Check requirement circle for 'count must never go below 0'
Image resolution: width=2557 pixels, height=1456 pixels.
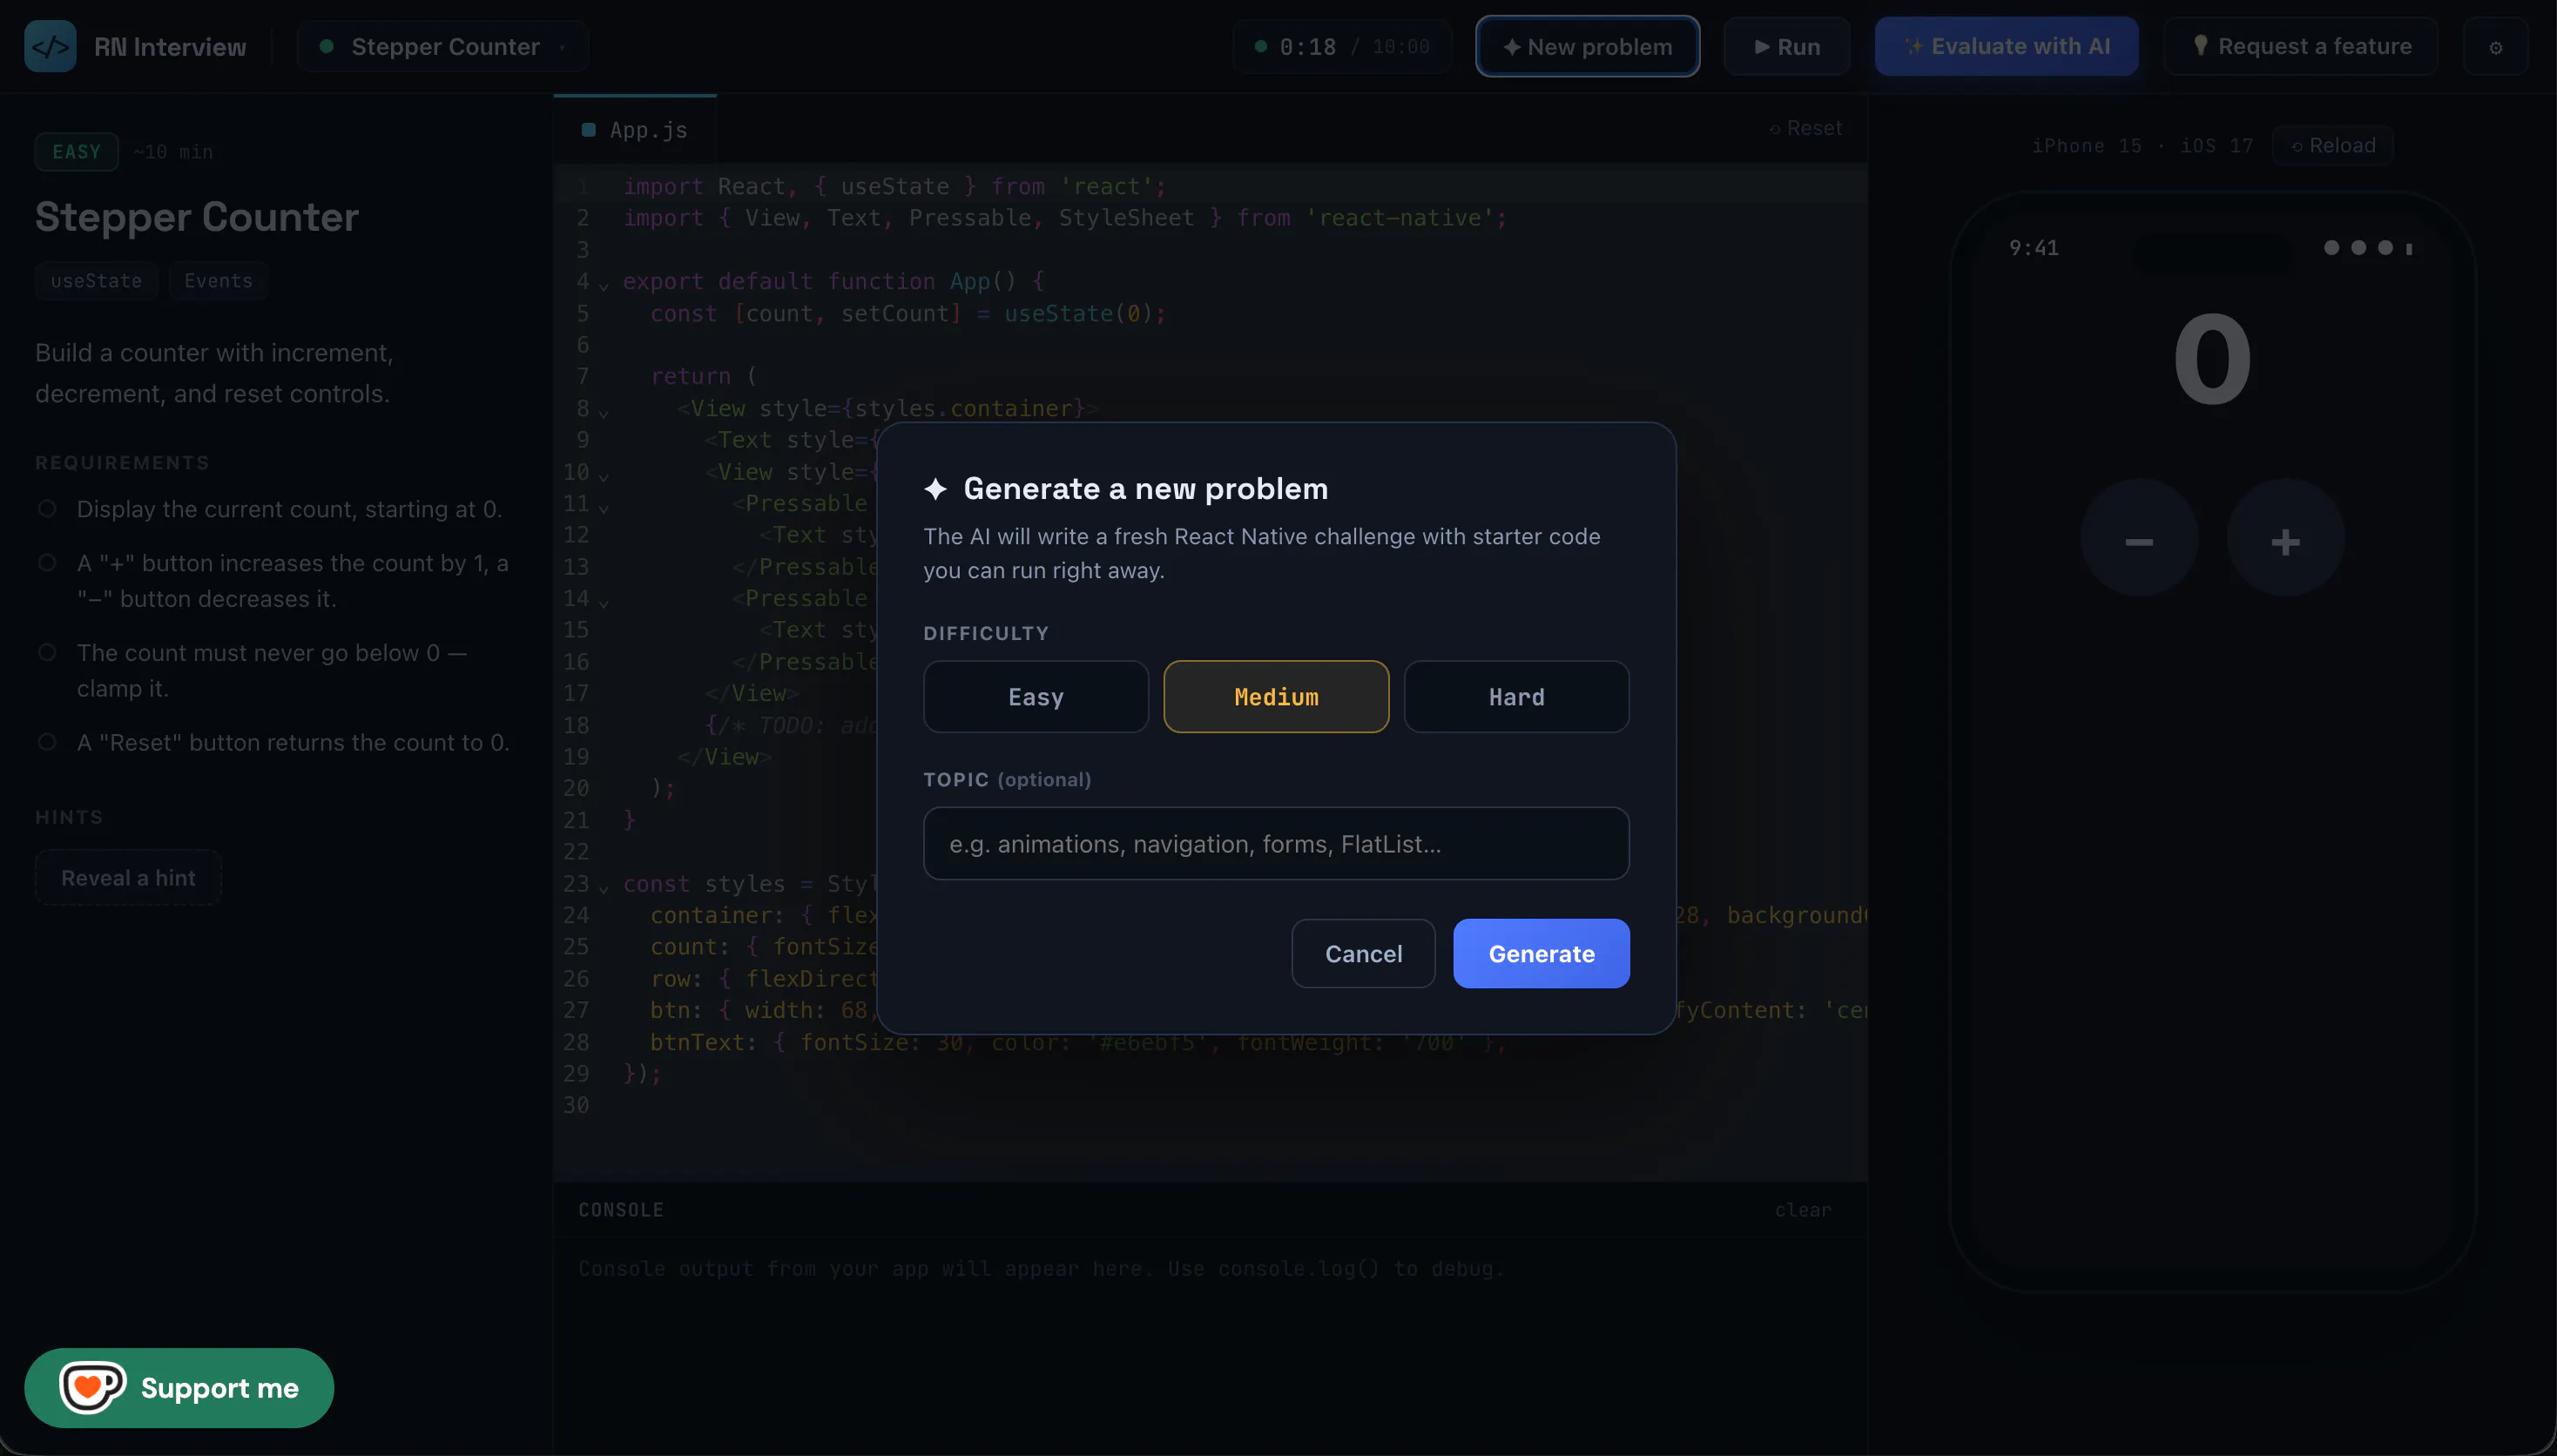coord(47,653)
